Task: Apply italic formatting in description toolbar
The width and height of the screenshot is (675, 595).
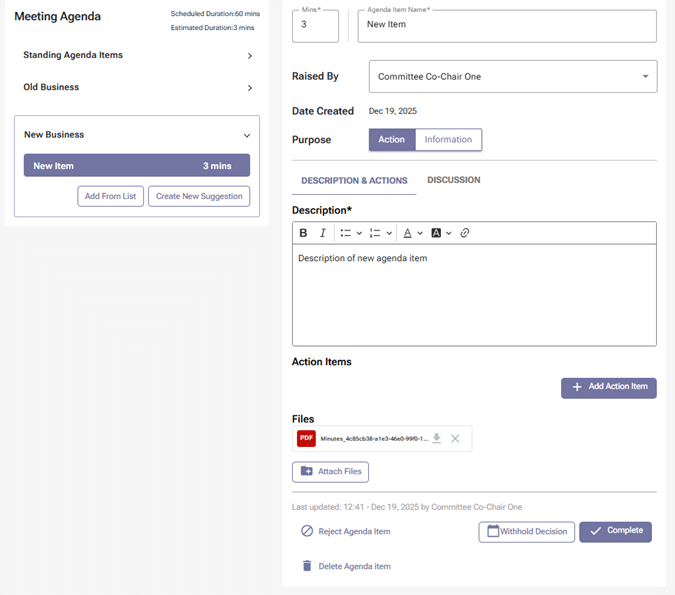Action: [x=323, y=233]
